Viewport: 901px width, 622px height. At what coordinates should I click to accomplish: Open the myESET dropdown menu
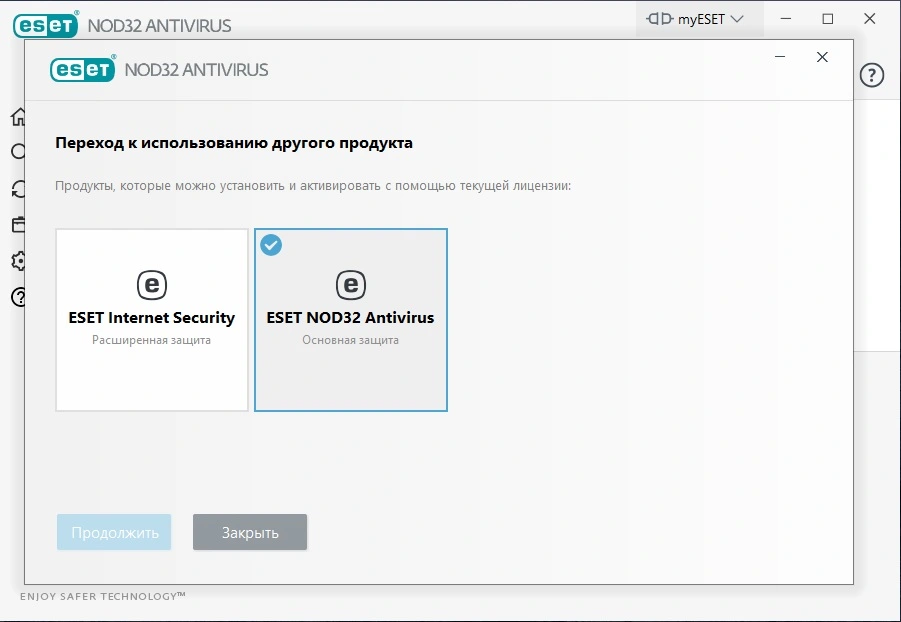[x=700, y=19]
